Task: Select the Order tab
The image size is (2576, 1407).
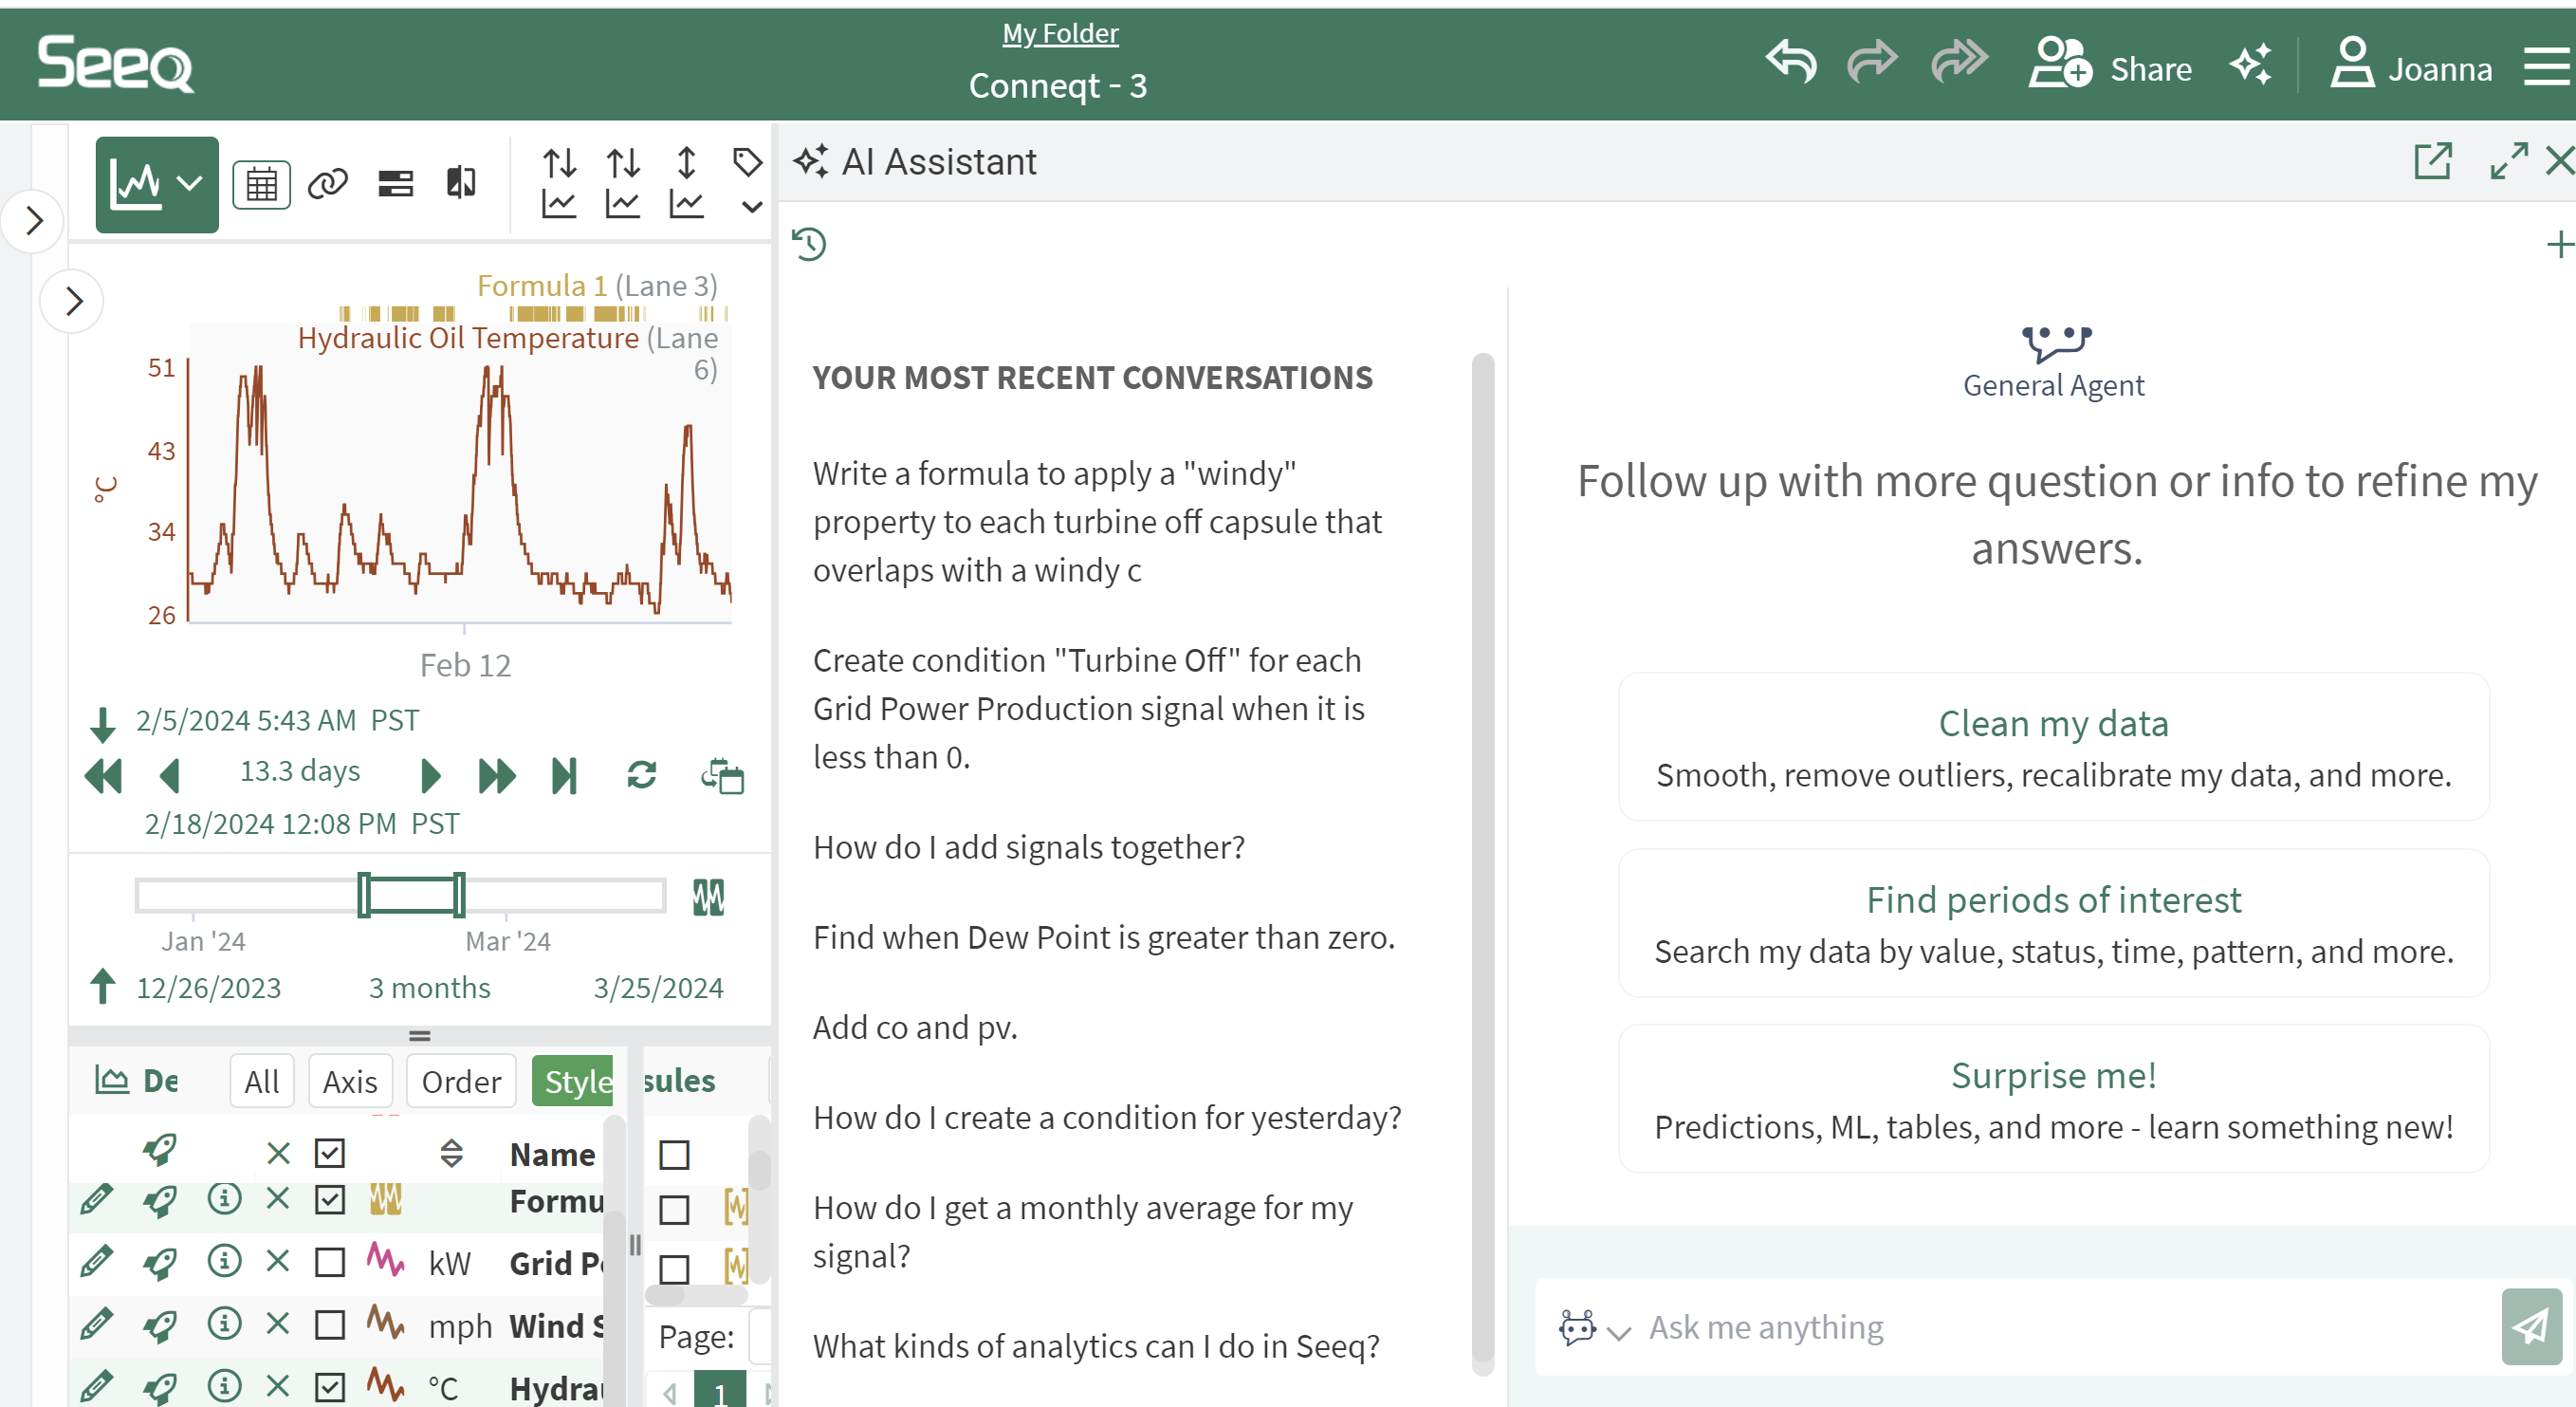Action: click(460, 1081)
